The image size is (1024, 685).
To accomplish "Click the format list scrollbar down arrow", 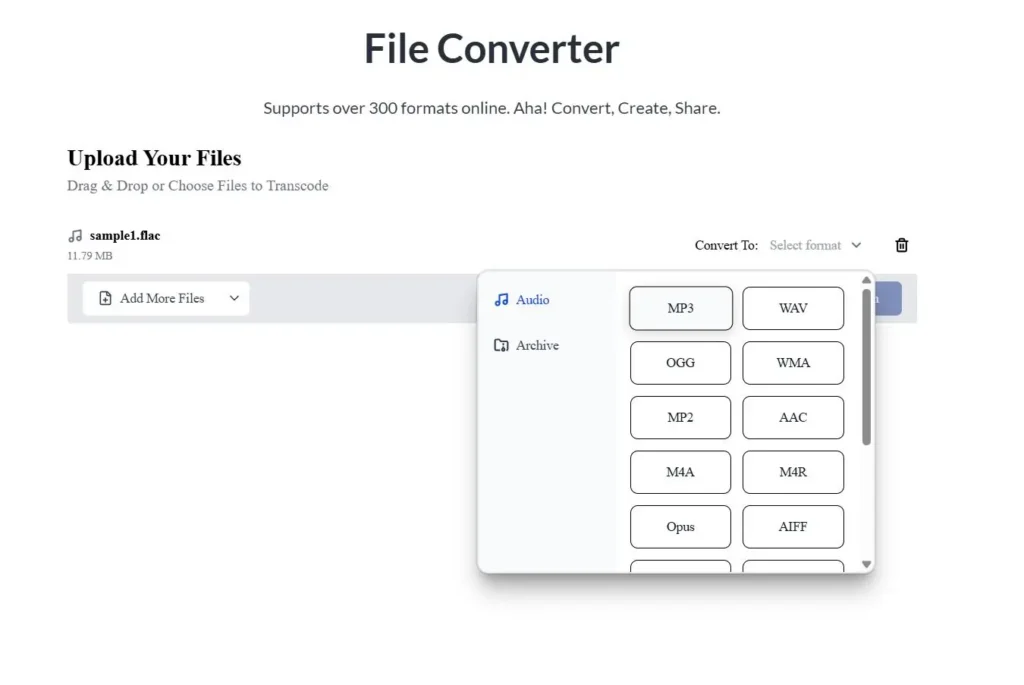I will click(866, 564).
